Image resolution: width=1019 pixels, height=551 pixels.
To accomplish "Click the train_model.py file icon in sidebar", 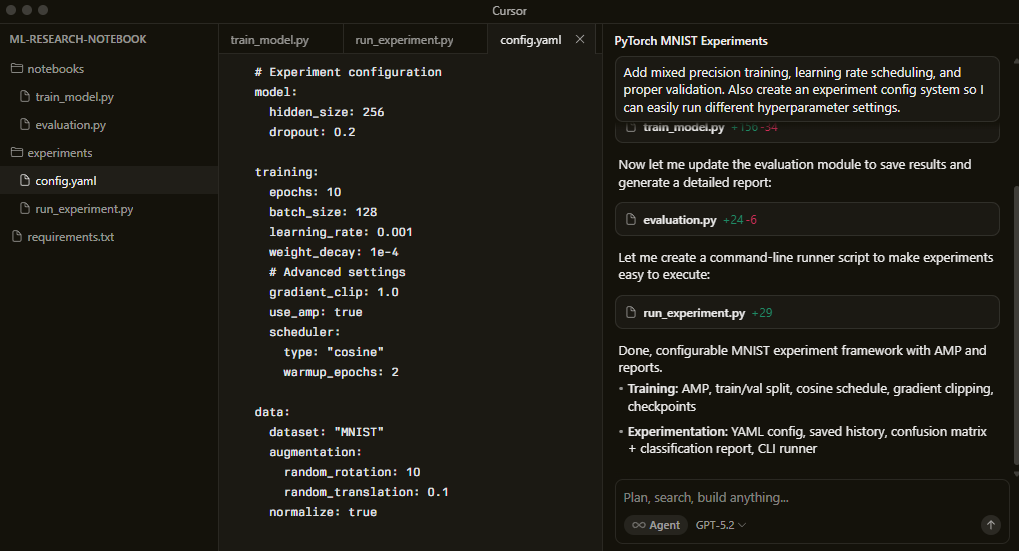I will tap(25, 97).
